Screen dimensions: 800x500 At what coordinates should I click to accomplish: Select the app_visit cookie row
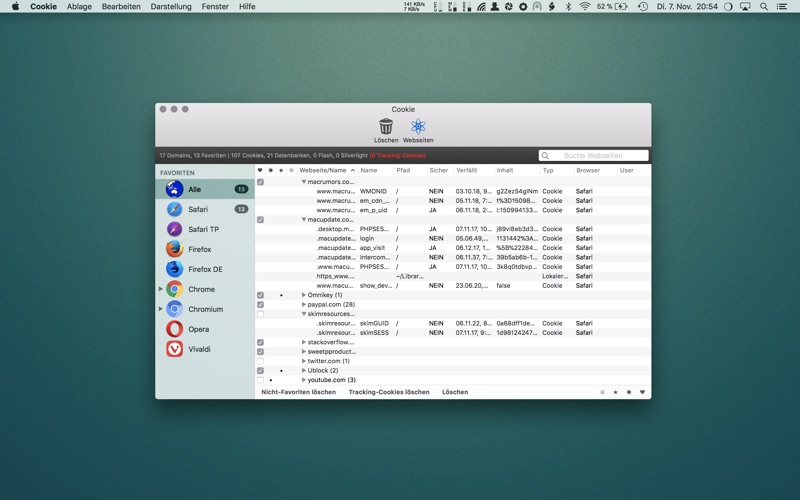click(x=453, y=248)
